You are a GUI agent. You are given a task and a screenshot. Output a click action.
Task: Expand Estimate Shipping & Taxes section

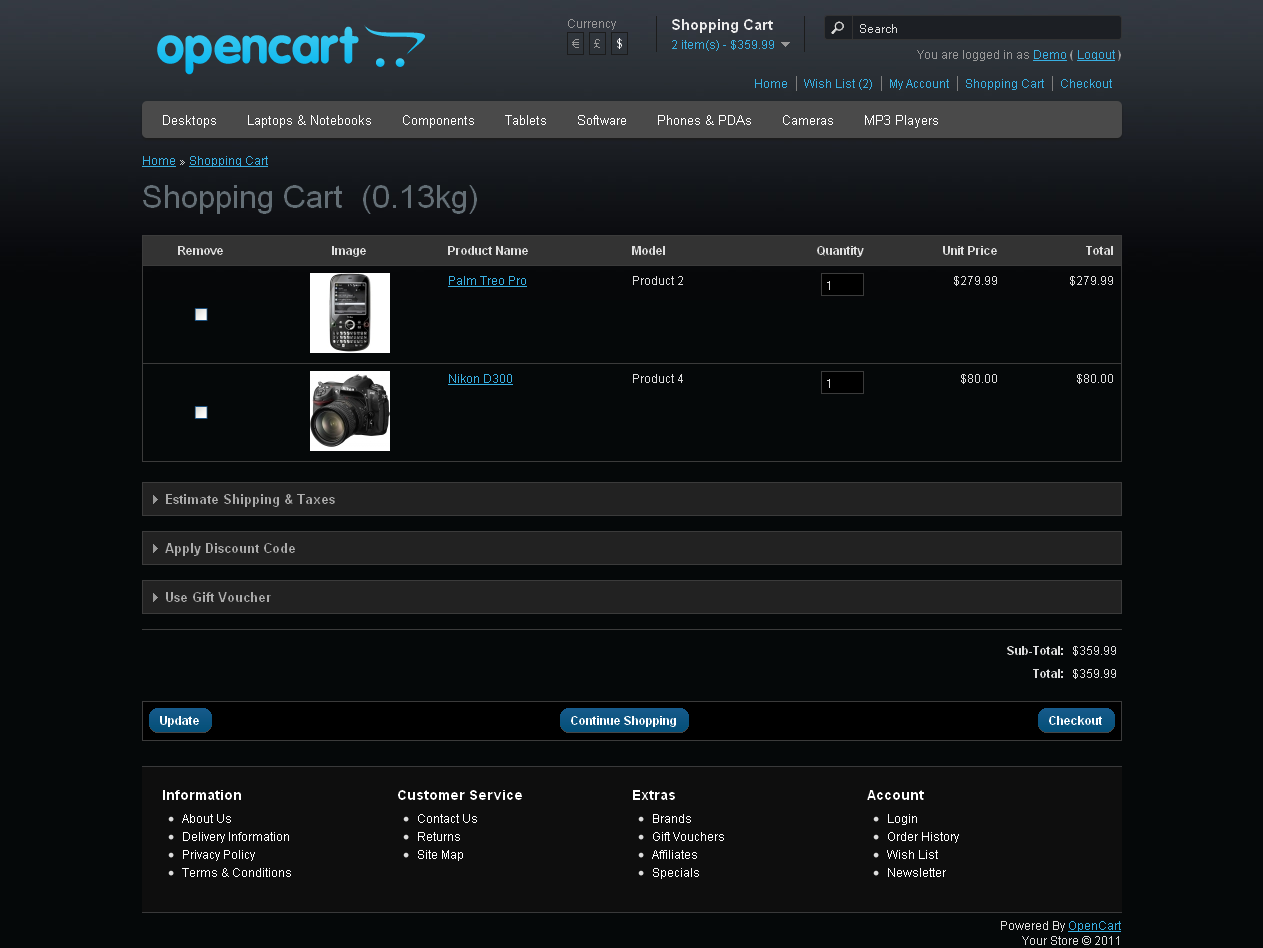tap(249, 499)
